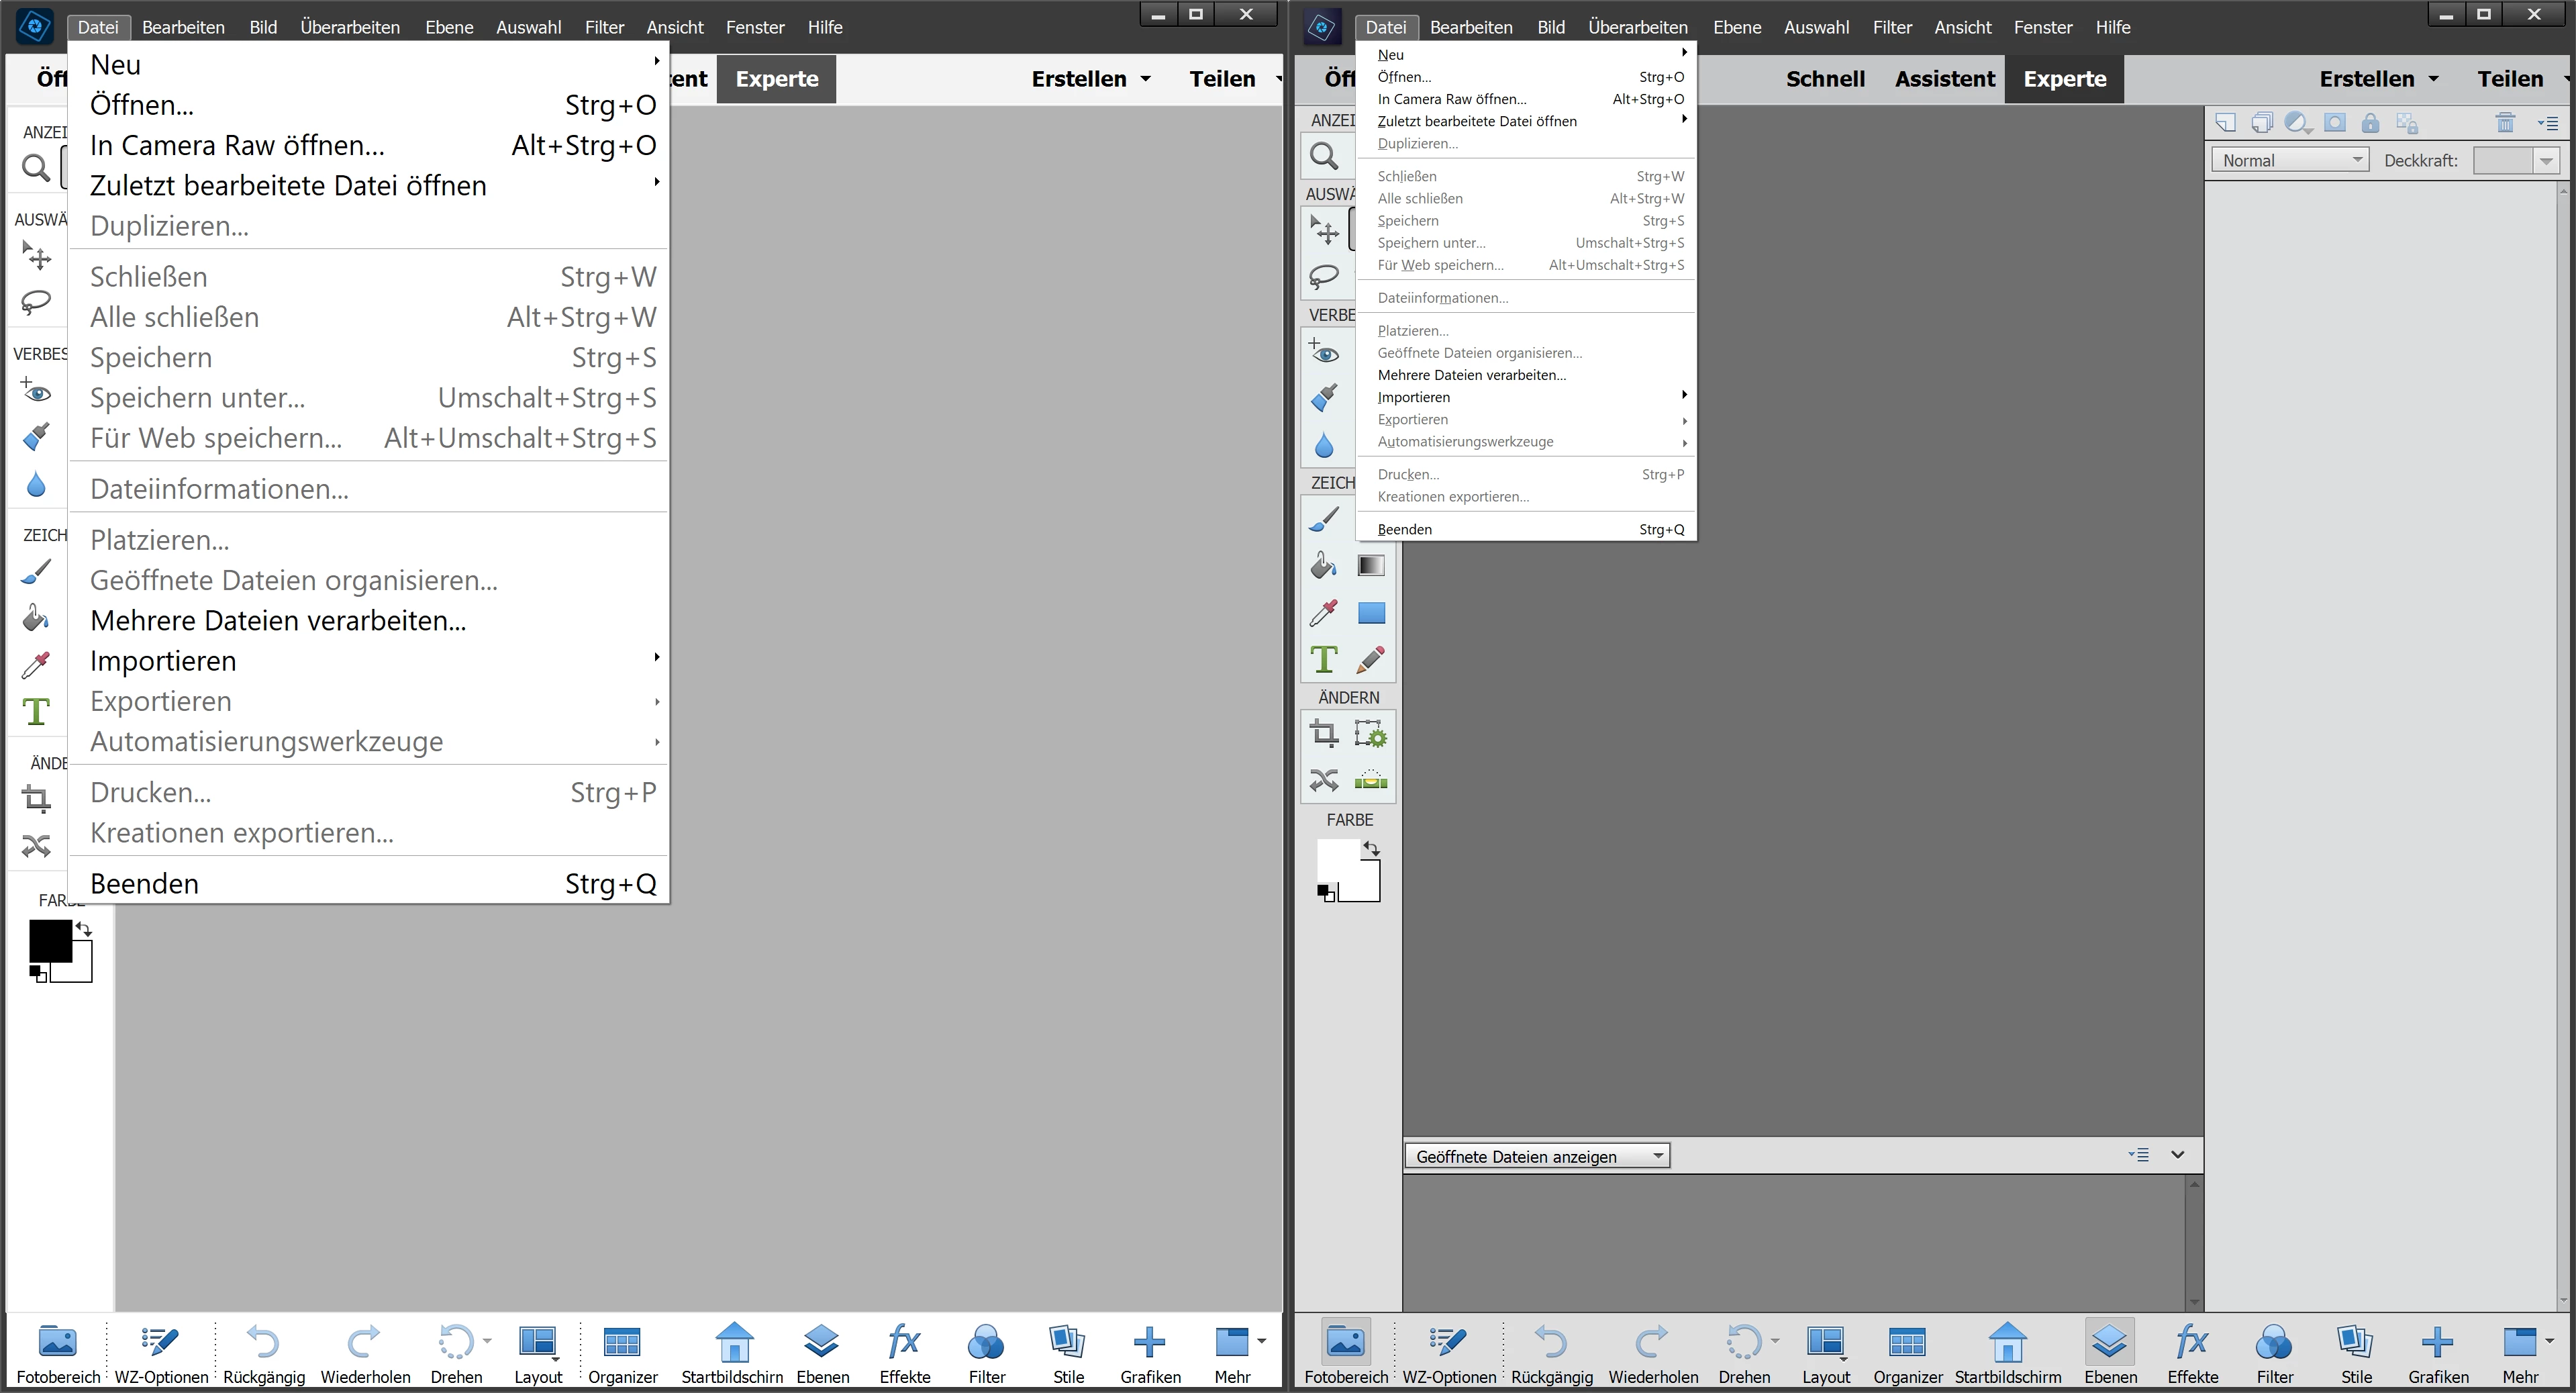Image resolution: width=2576 pixels, height=1393 pixels.
Task: Toggle lock-all-pixels padlock in layers panel
Action: (x=2370, y=123)
